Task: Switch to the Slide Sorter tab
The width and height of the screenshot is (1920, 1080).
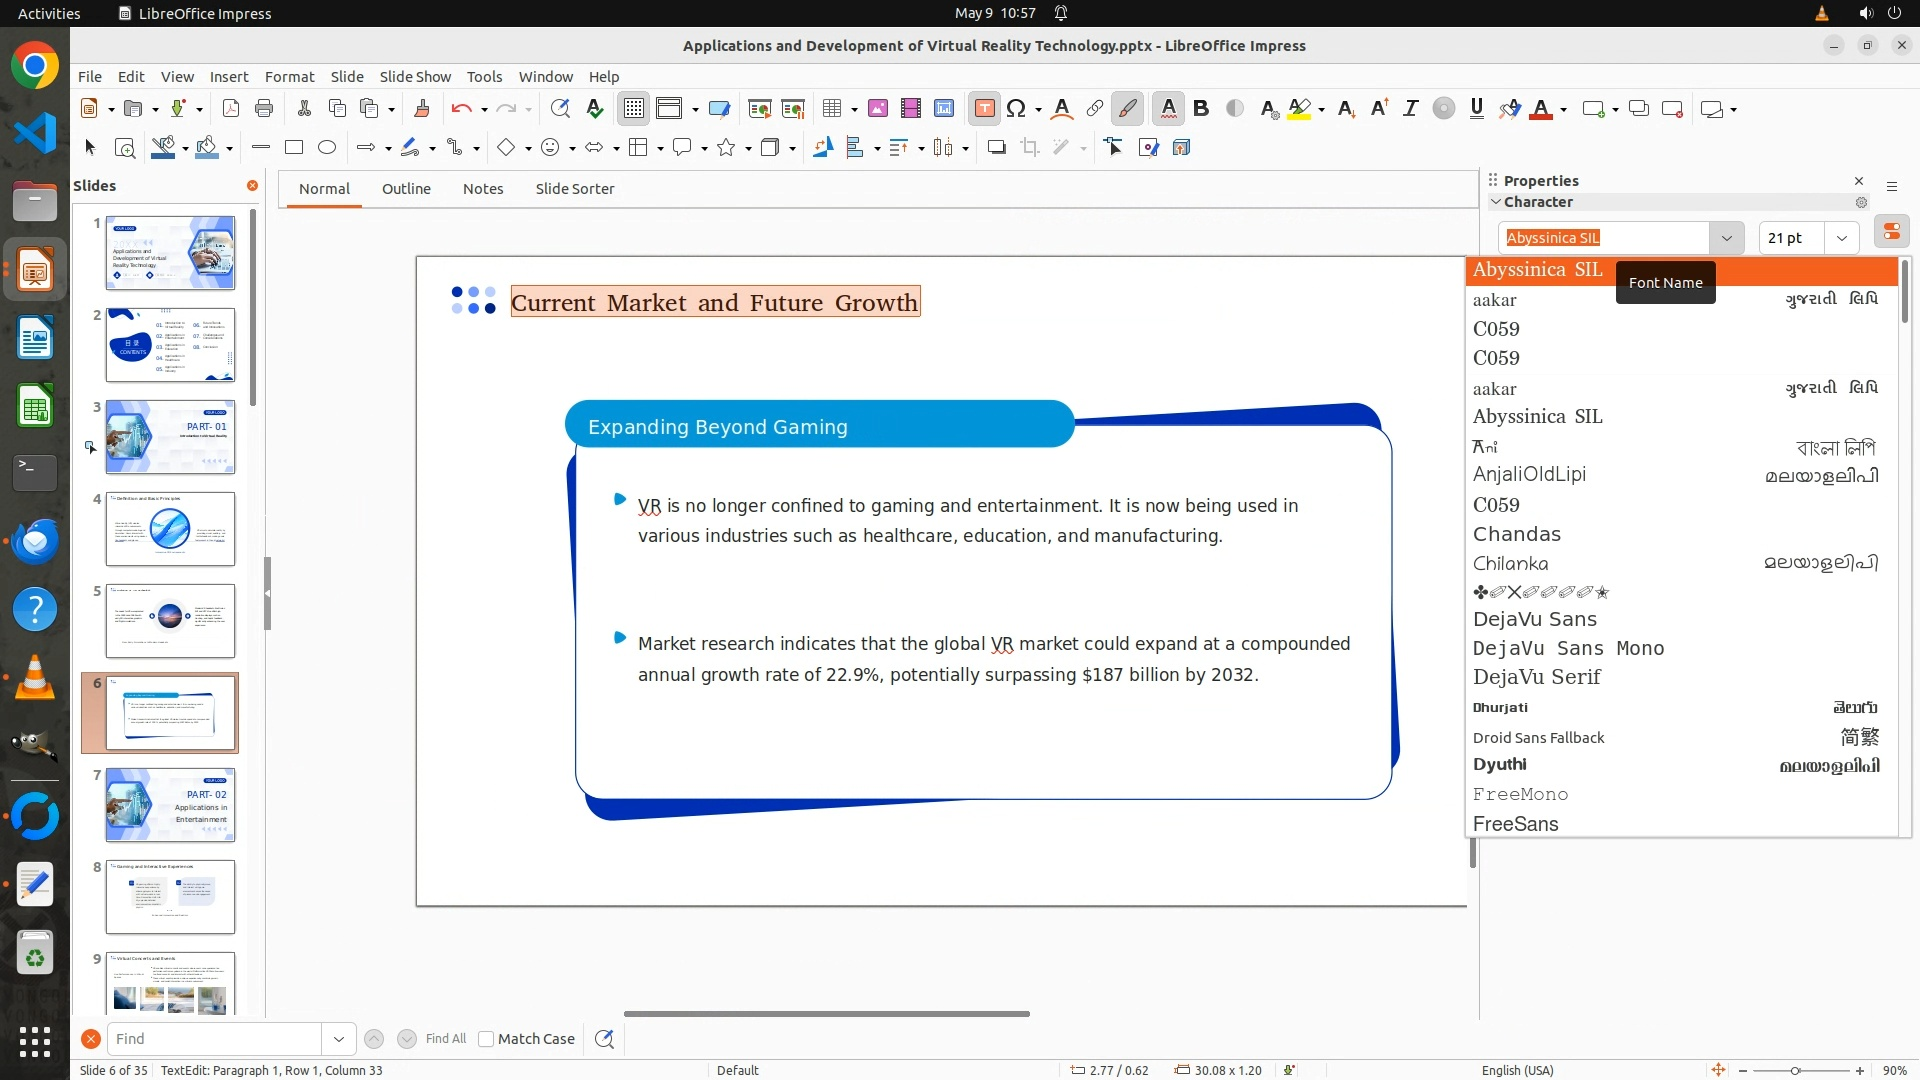Action: pyautogui.click(x=574, y=188)
